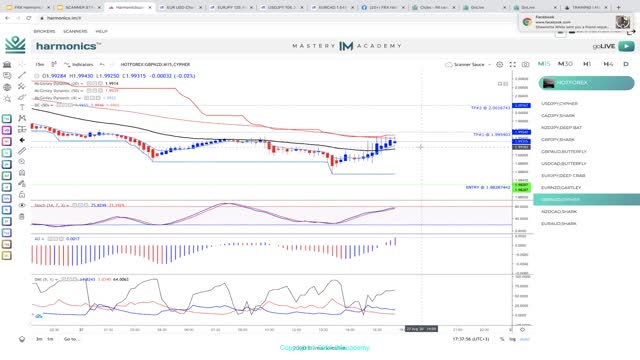Select GBPAUD BUTTERFLY from scanner list
The image size is (640, 360).
tap(564, 151)
